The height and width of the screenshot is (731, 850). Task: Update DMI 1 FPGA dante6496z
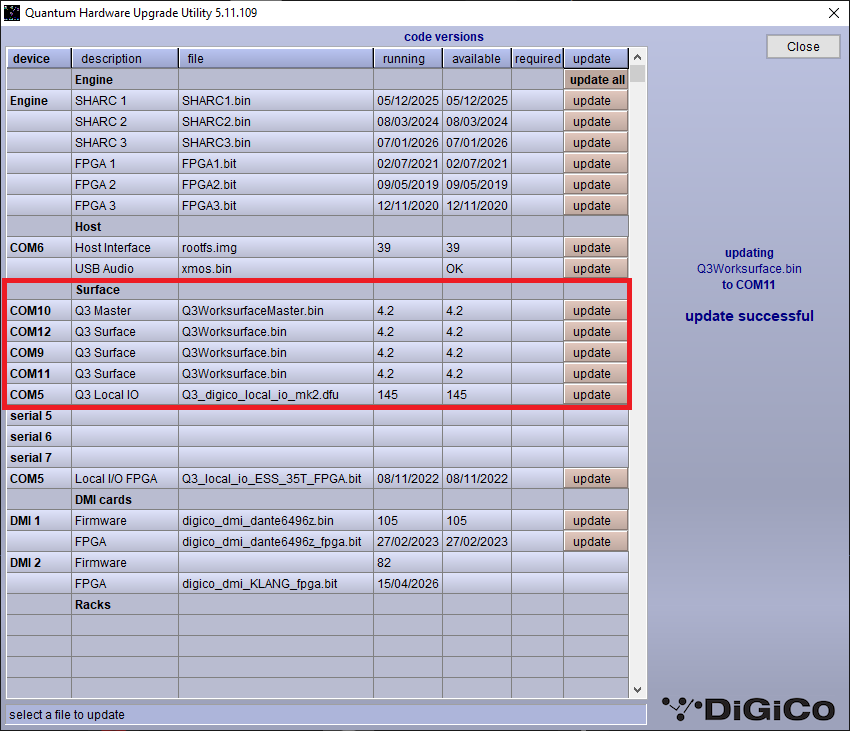596,542
